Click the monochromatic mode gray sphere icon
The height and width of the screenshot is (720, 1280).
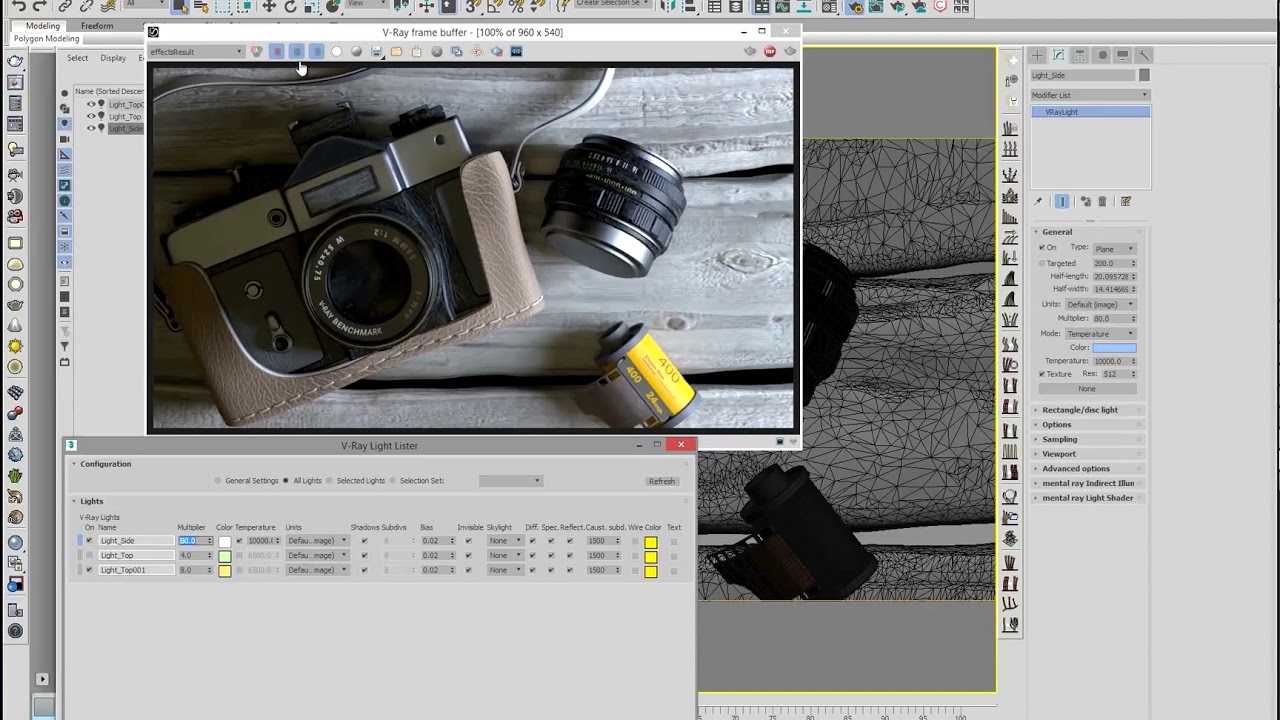357,51
